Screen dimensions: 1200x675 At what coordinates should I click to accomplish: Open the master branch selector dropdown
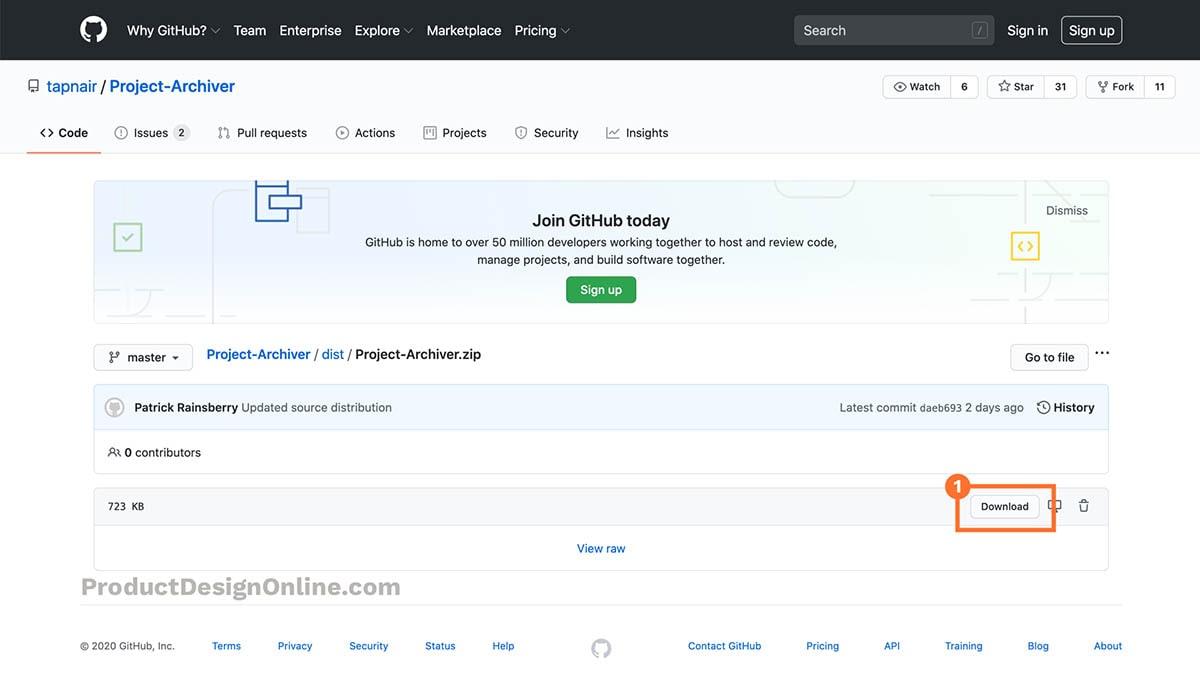click(143, 357)
